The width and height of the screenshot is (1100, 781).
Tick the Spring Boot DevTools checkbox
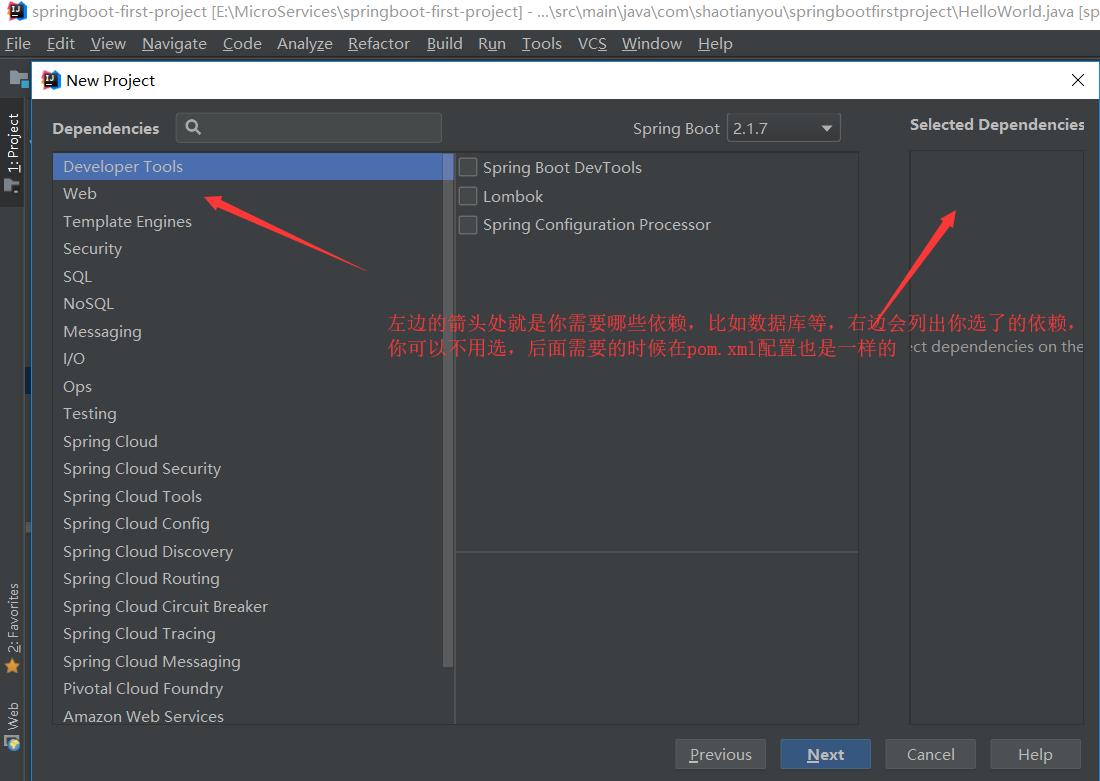click(x=468, y=167)
